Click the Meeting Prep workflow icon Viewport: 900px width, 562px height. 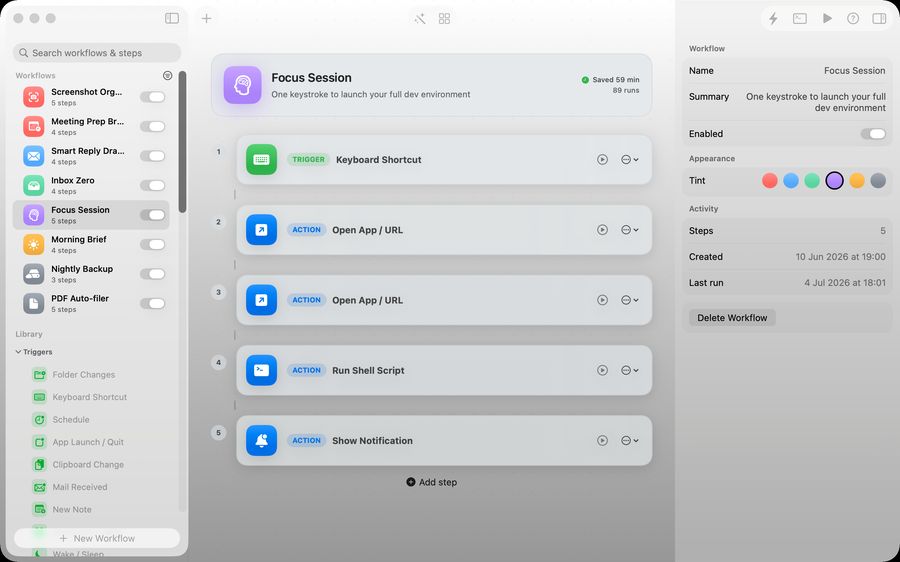pos(34,126)
